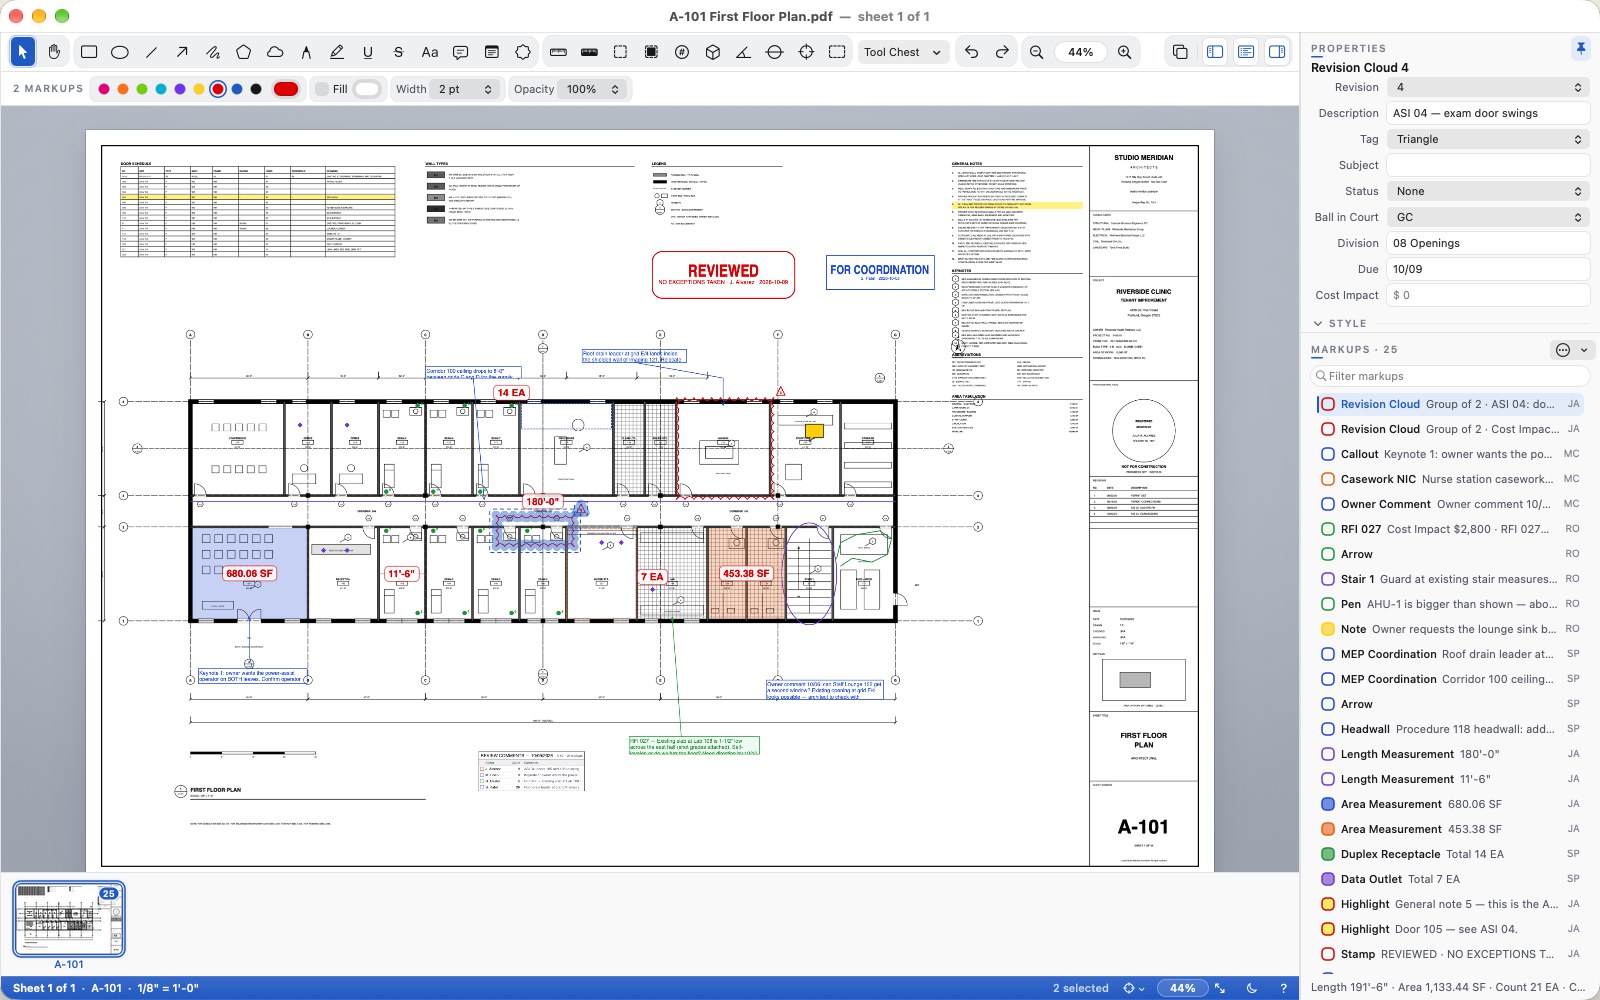Collapse the Style section
The image size is (1600, 1000).
click(x=1318, y=324)
